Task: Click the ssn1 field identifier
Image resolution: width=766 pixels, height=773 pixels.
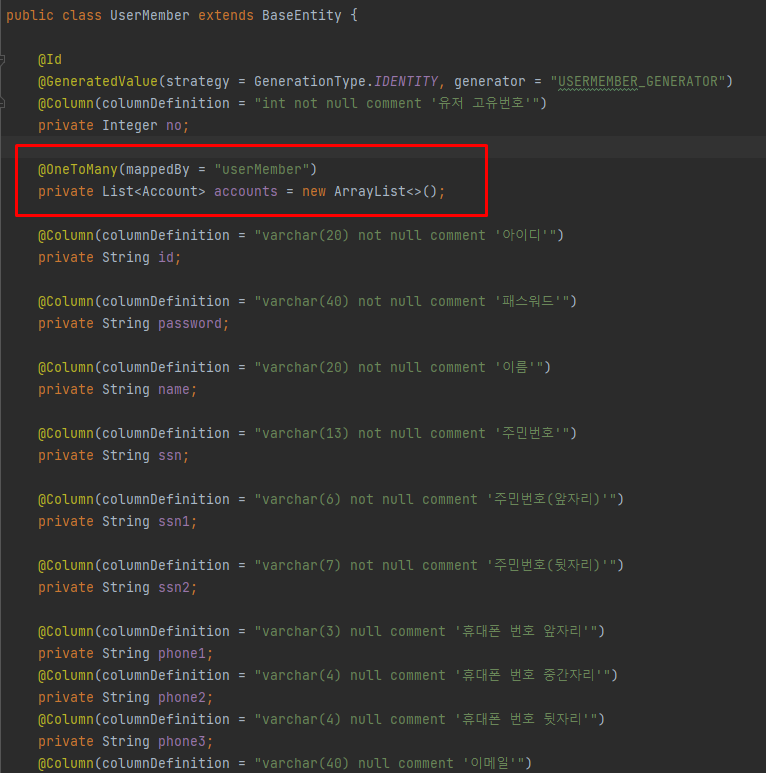Action: (174, 522)
